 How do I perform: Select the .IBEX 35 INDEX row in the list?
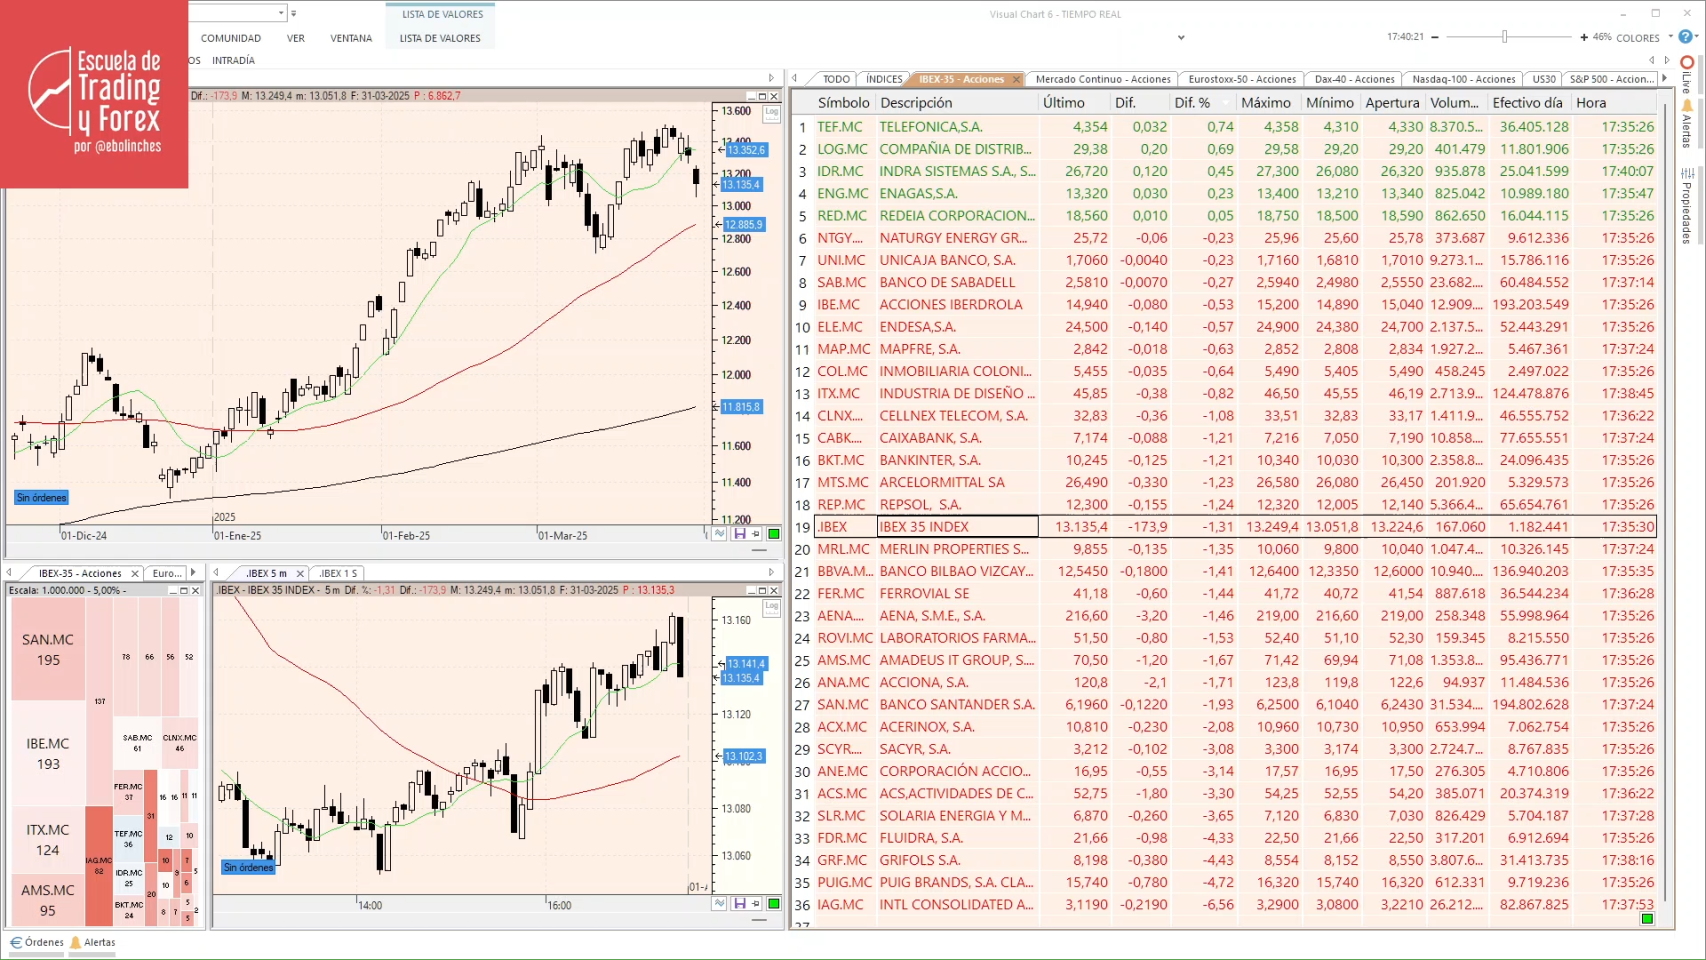pyautogui.click(x=957, y=526)
